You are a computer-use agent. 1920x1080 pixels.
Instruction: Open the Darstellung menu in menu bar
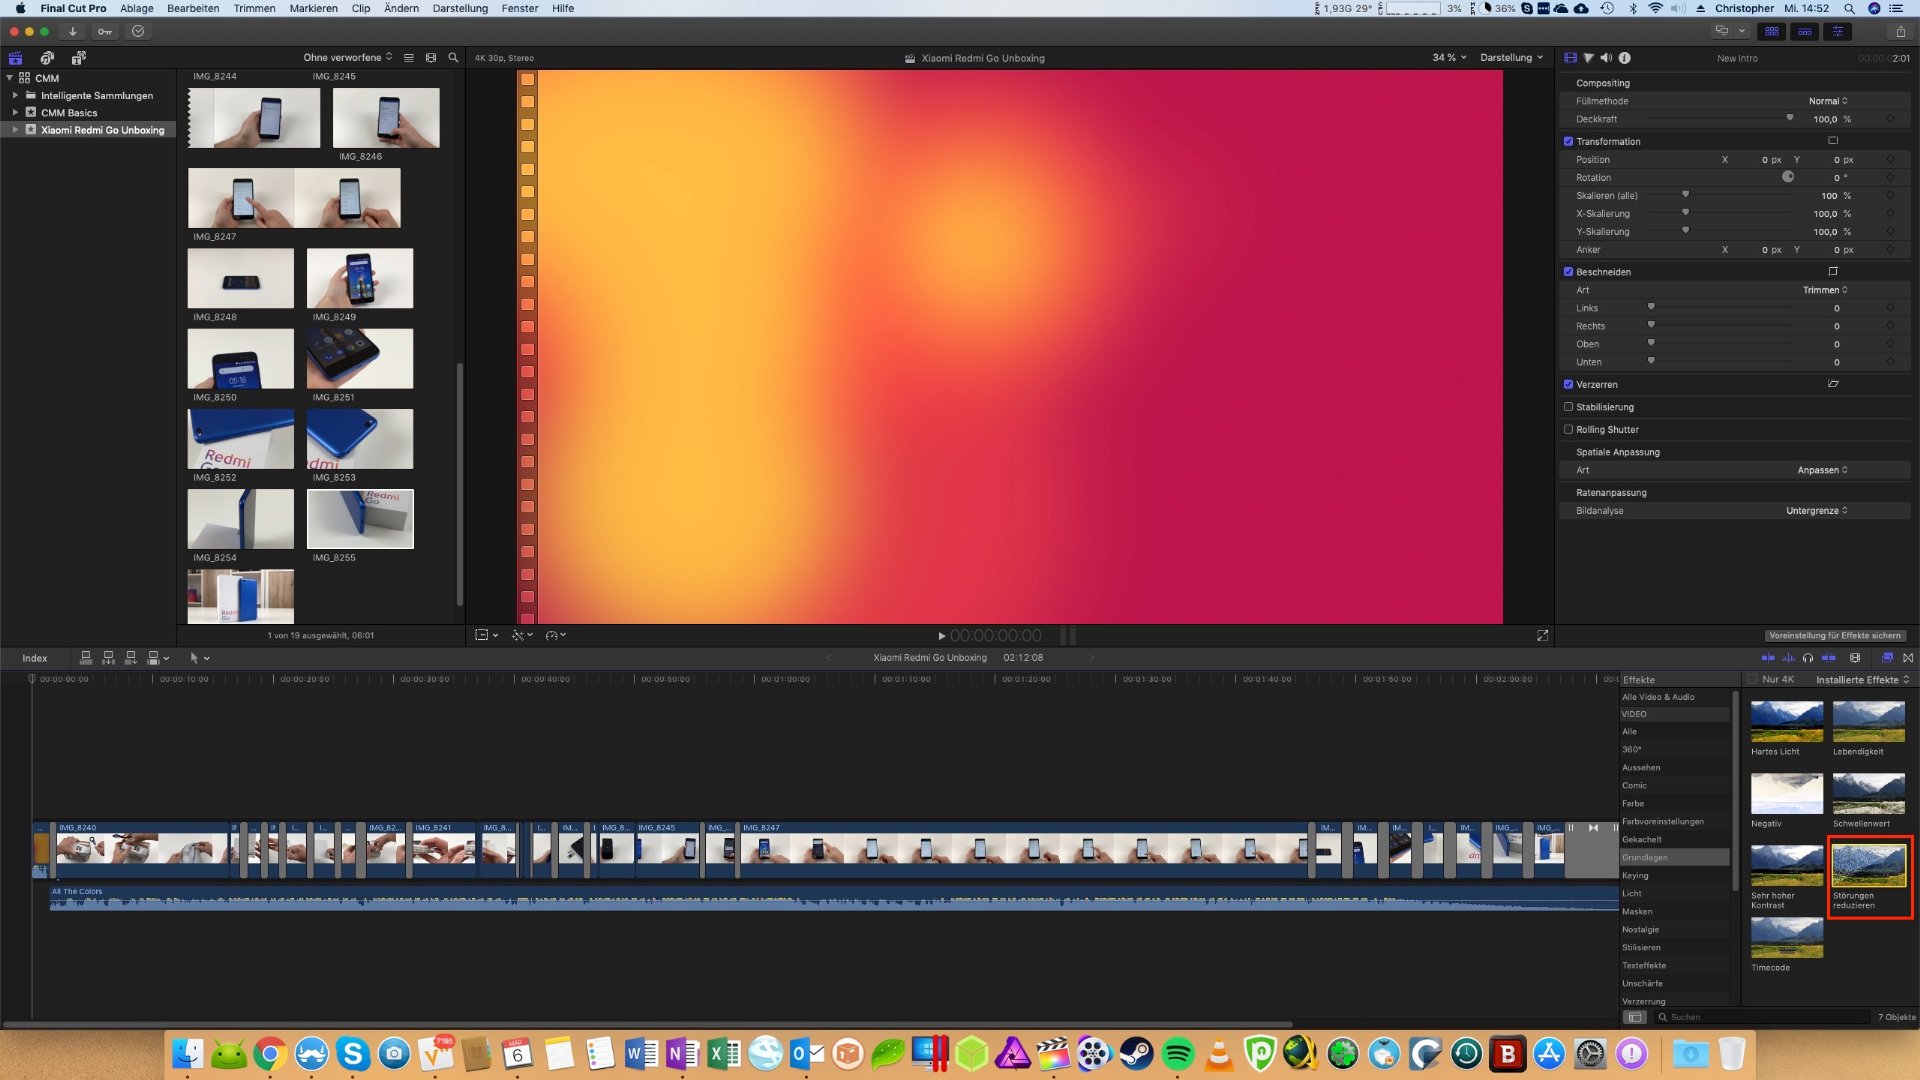tap(460, 8)
